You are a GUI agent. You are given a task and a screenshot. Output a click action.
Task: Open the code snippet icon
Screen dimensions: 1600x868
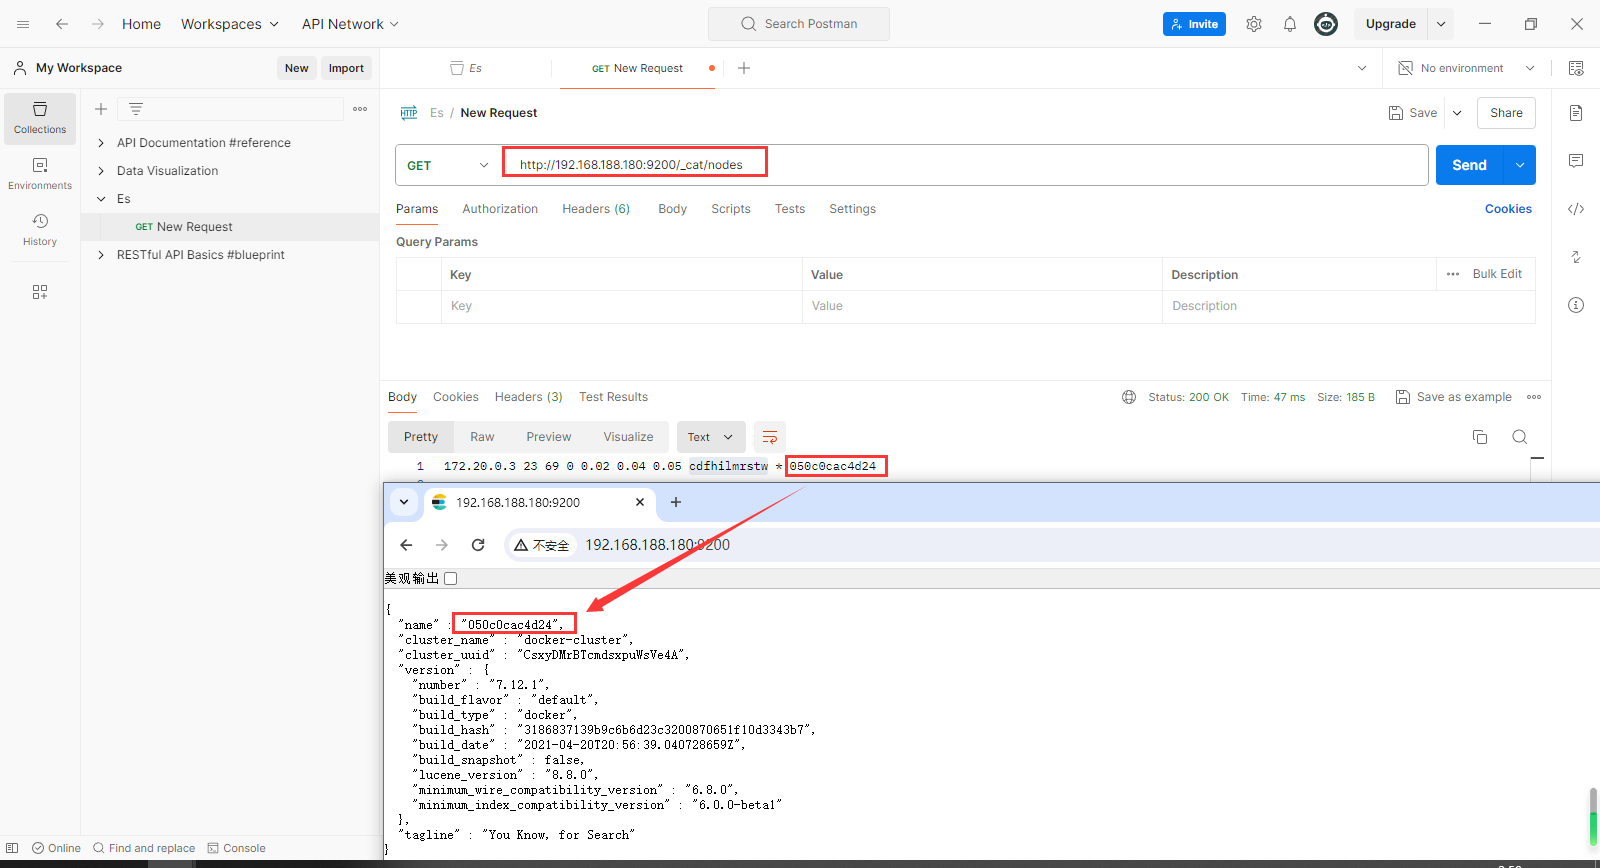click(1576, 209)
